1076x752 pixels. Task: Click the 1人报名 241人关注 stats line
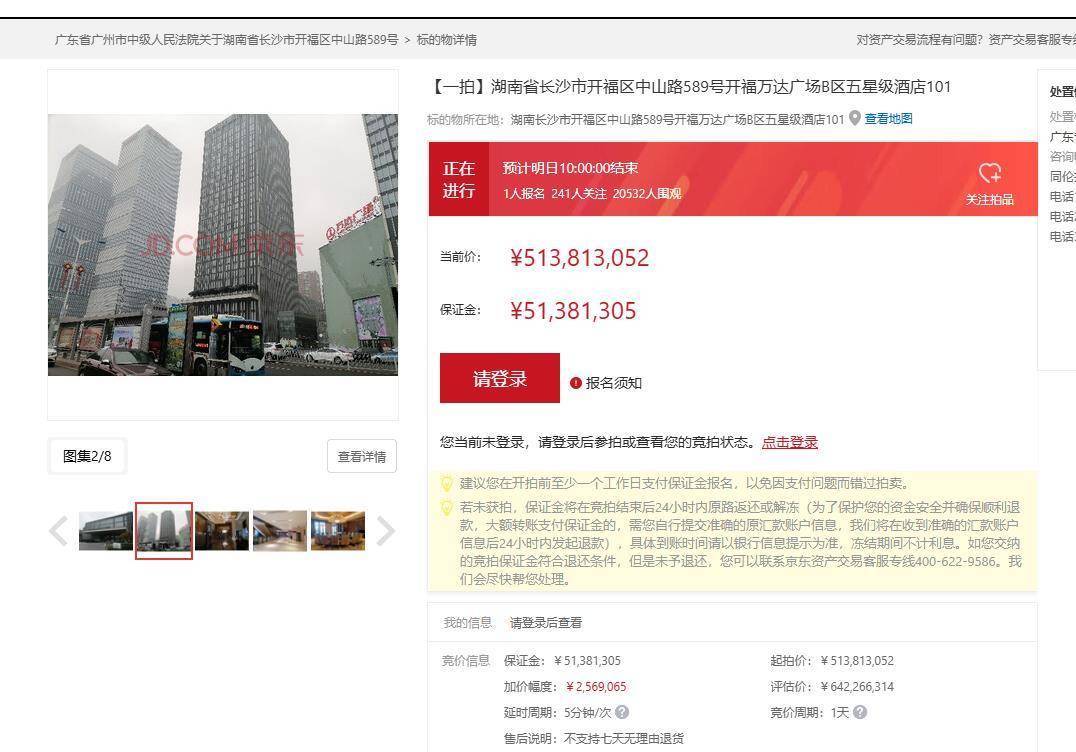point(592,193)
